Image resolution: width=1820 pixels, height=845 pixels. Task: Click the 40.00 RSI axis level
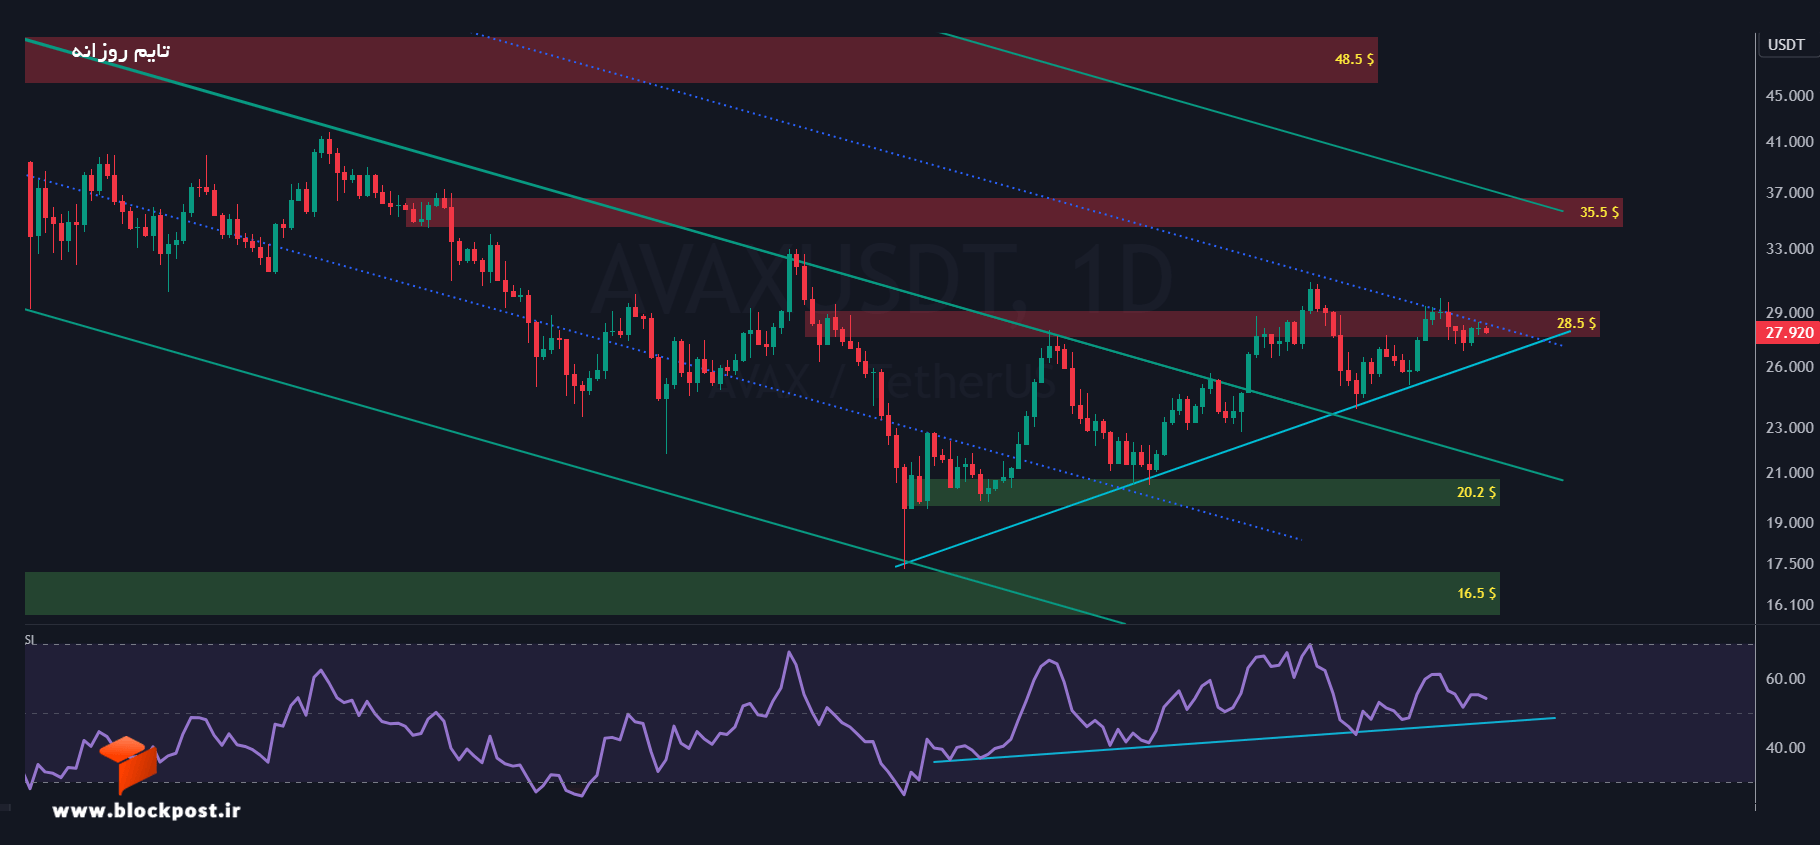pyautogui.click(x=1785, y=748)
